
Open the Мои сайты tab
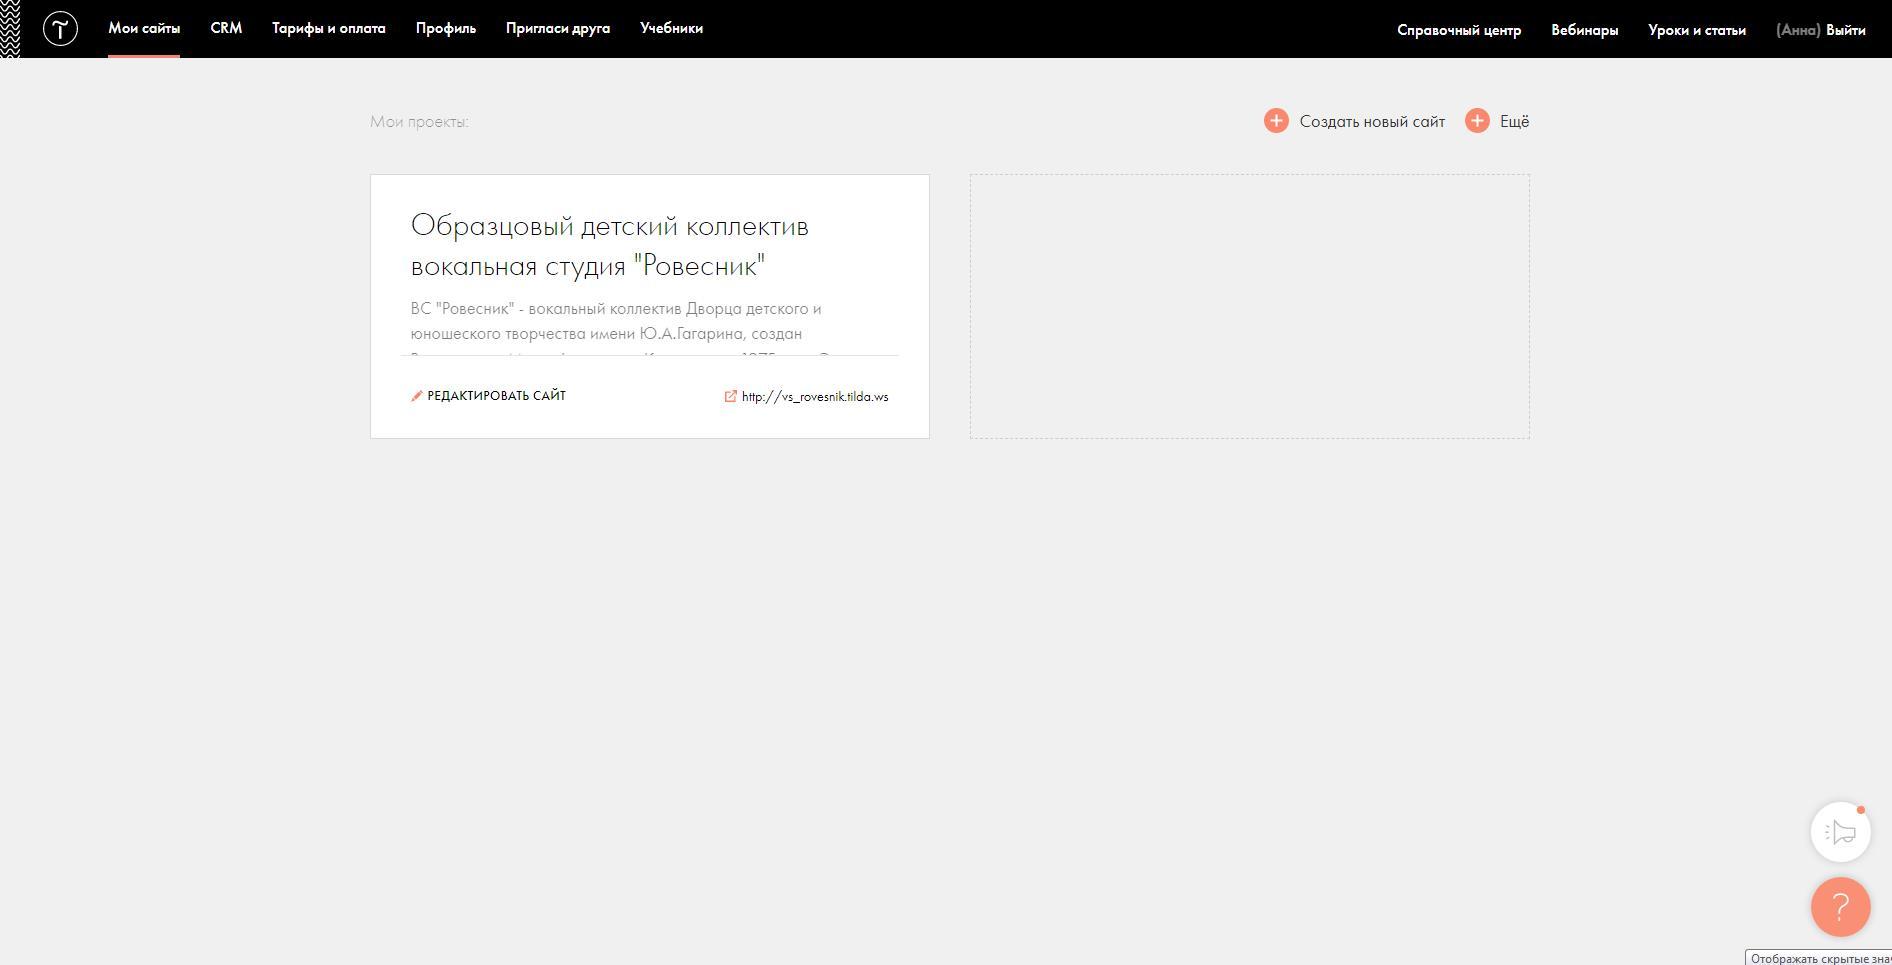pos(144,29)
